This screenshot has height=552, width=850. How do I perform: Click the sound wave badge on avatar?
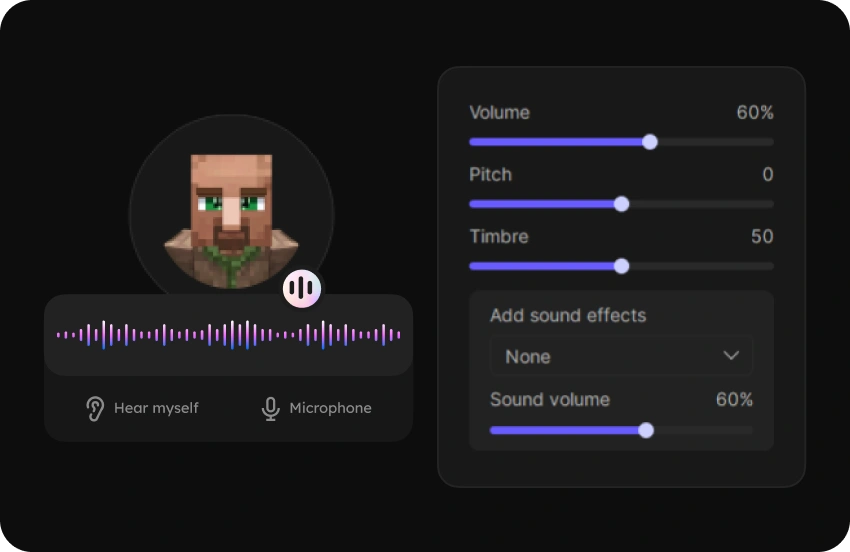(301, 289)
